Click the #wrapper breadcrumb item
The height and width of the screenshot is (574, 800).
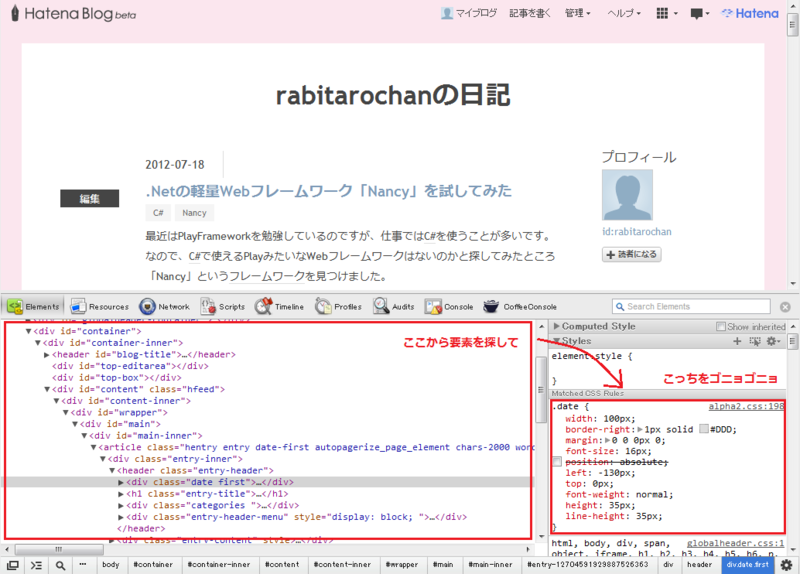402,565
